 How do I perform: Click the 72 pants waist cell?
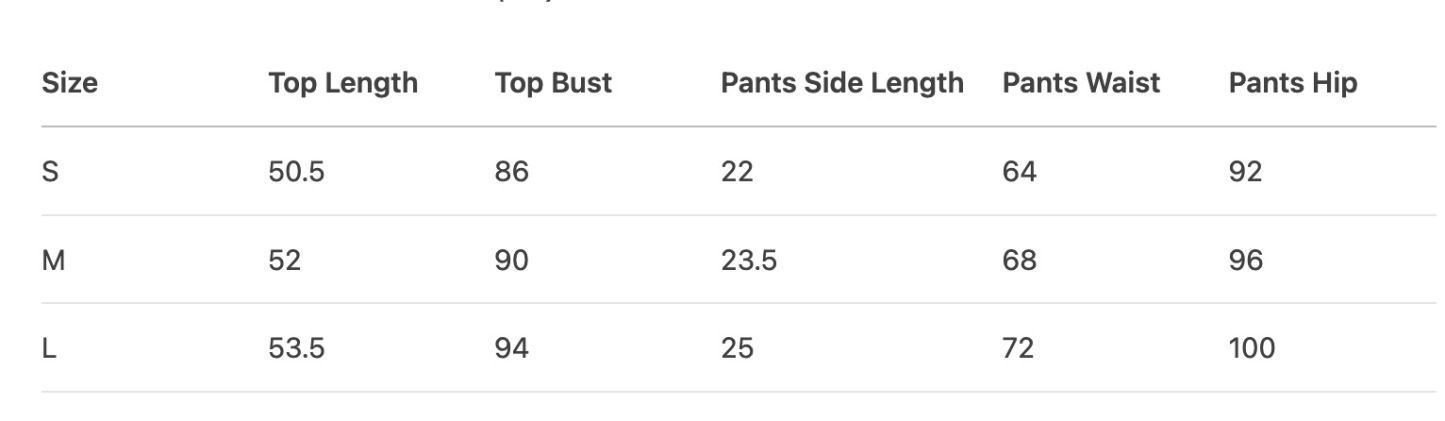point(1018,349)
